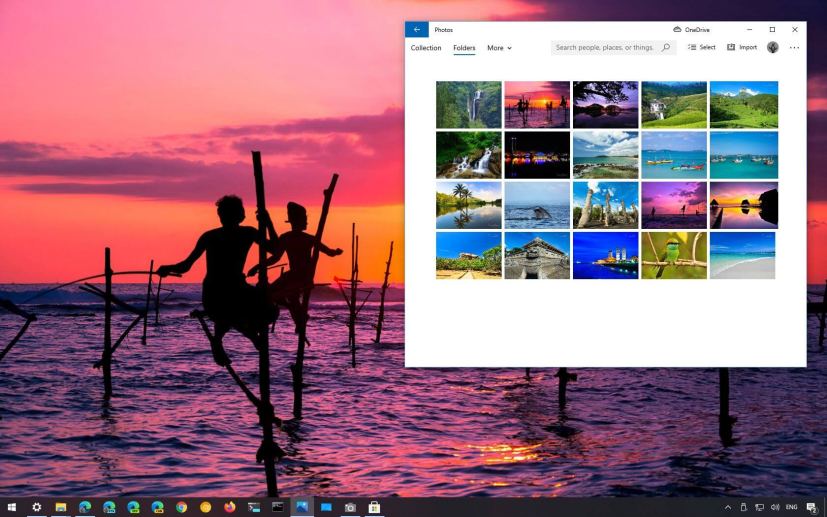Click the search magnifier icon
This screenshot has width=827, height=517.
click(666, 48)
